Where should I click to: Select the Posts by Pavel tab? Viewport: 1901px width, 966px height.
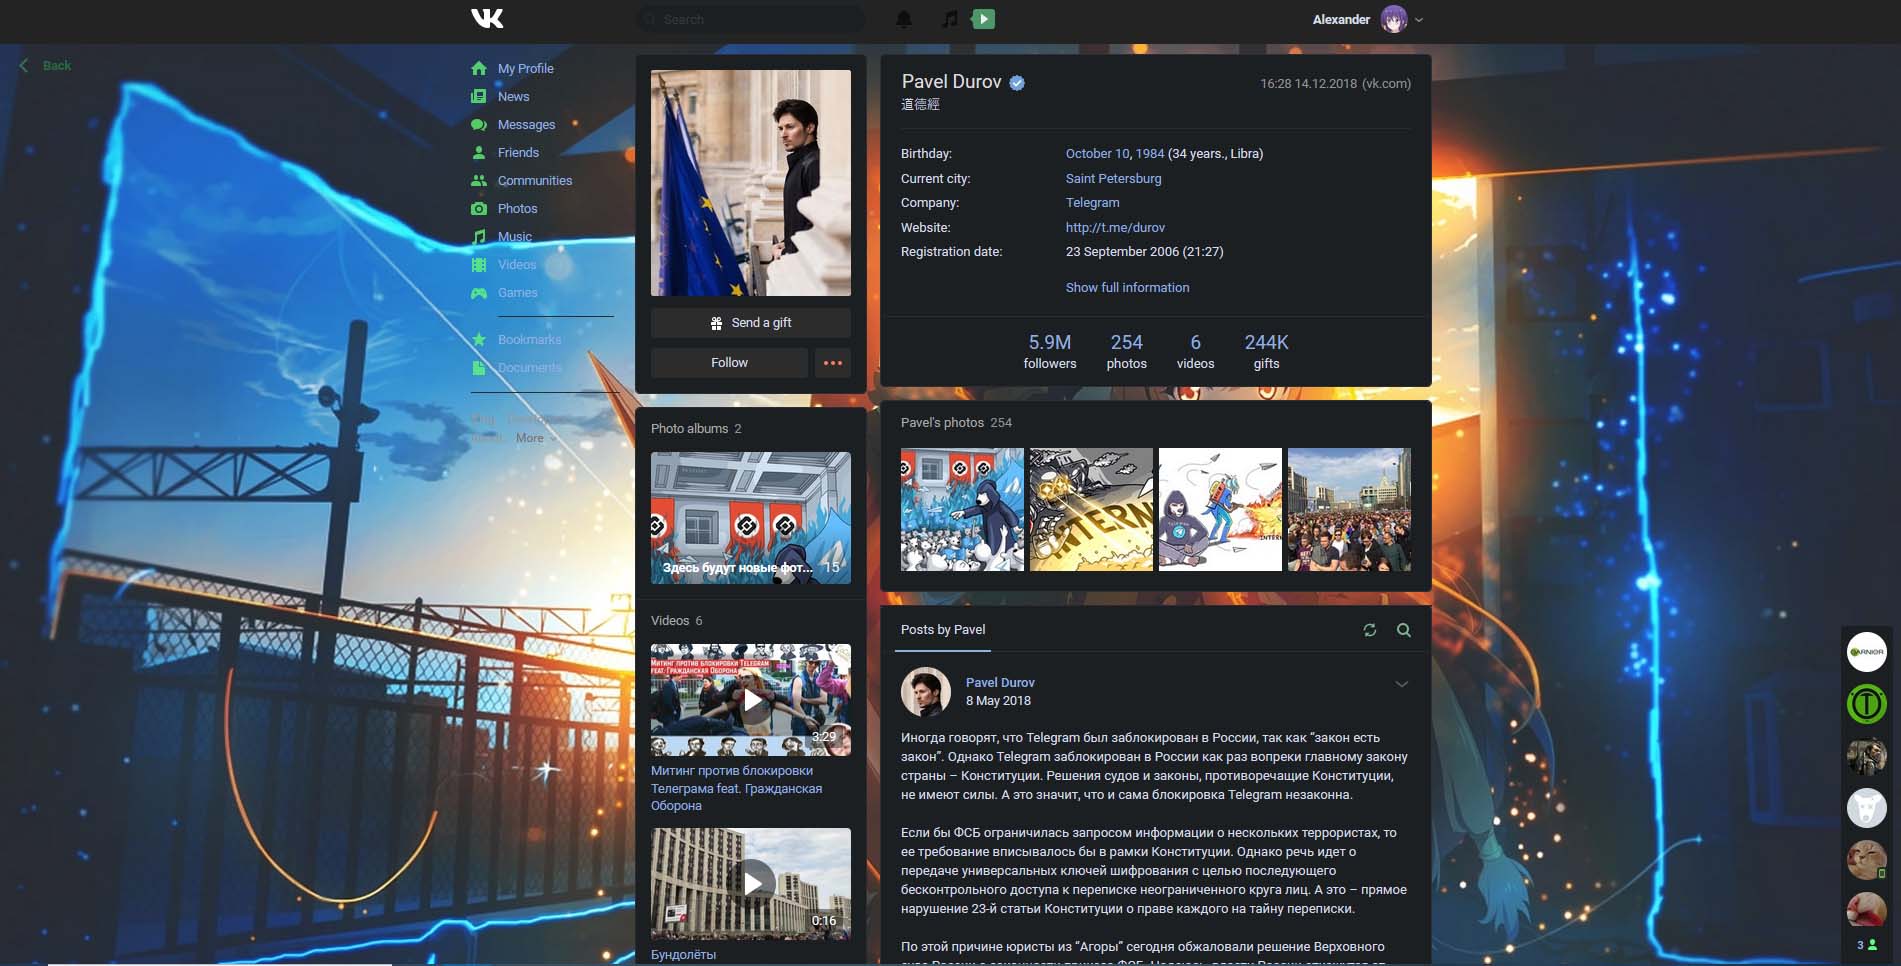coord(943,630)
